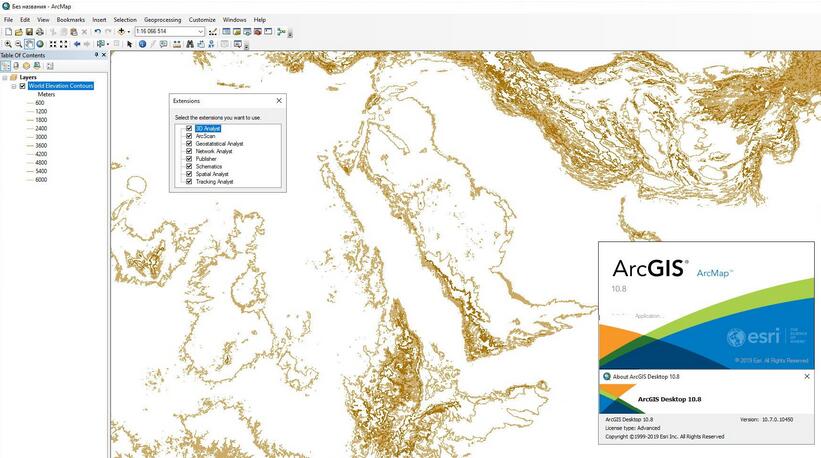Click the 6000 meter line symbol
The height and width of the screenshot is (458, 821).
pyautogui.click(x=30, y=180)
